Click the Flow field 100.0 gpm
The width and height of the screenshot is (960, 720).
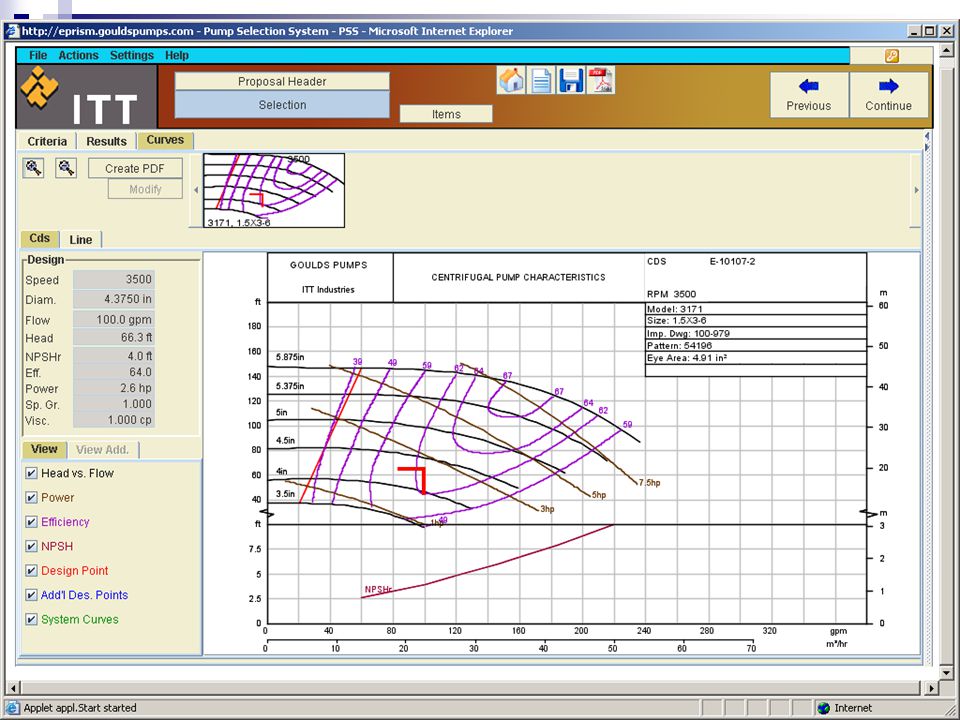tap(114, 320)
